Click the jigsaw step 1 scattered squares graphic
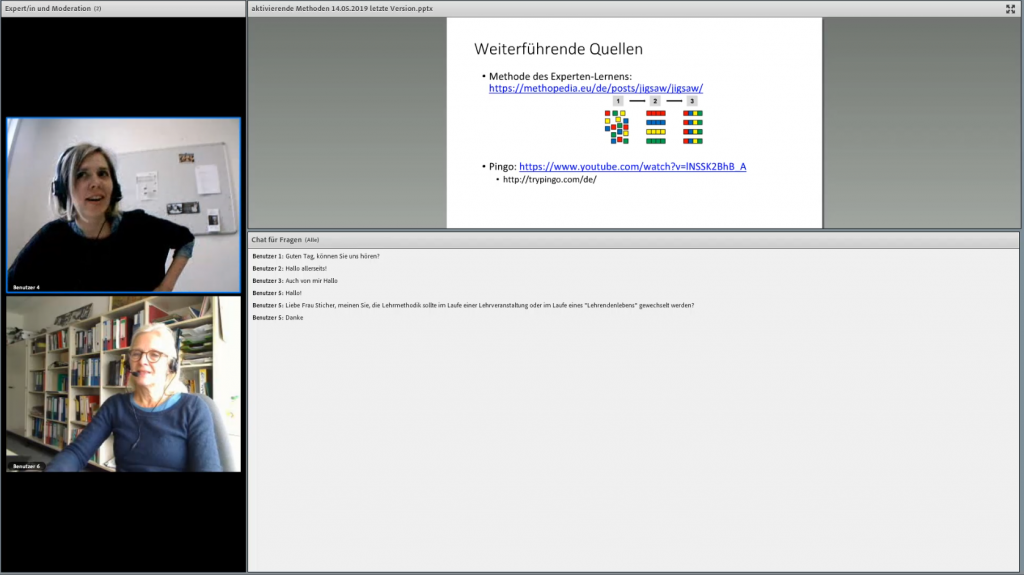 tap(617, 127)
